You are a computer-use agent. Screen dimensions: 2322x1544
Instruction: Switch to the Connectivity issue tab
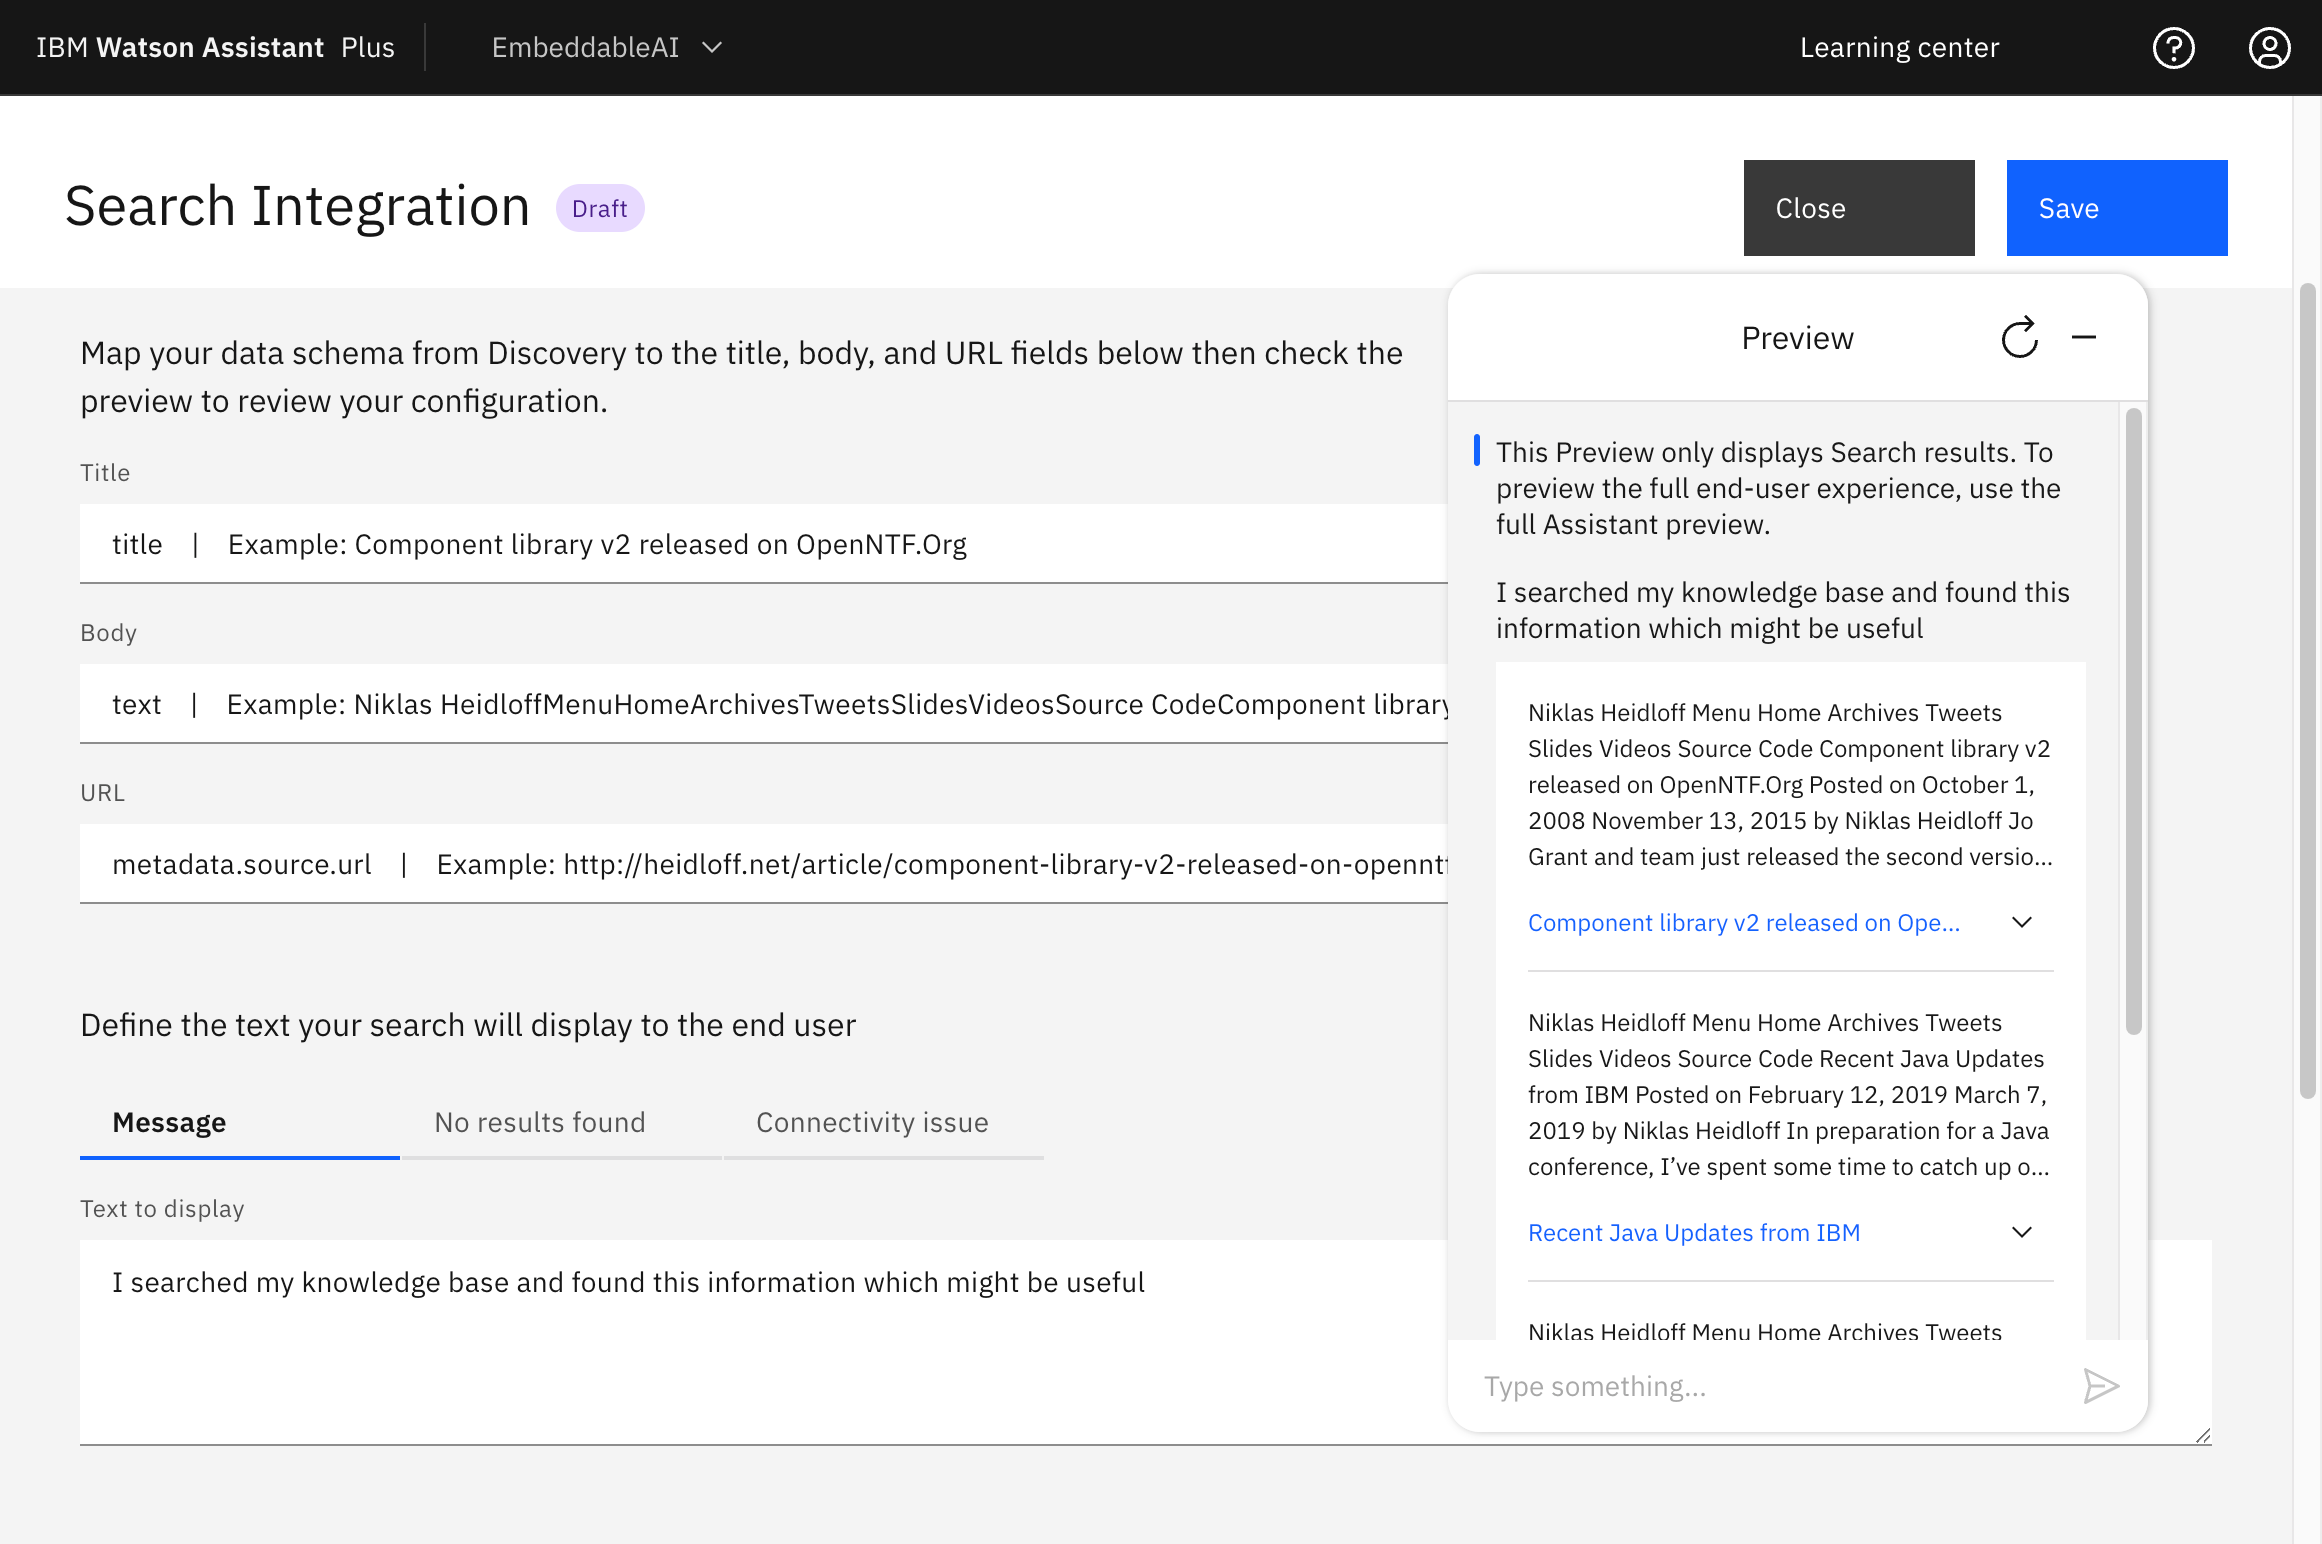tap(884, 1123)
